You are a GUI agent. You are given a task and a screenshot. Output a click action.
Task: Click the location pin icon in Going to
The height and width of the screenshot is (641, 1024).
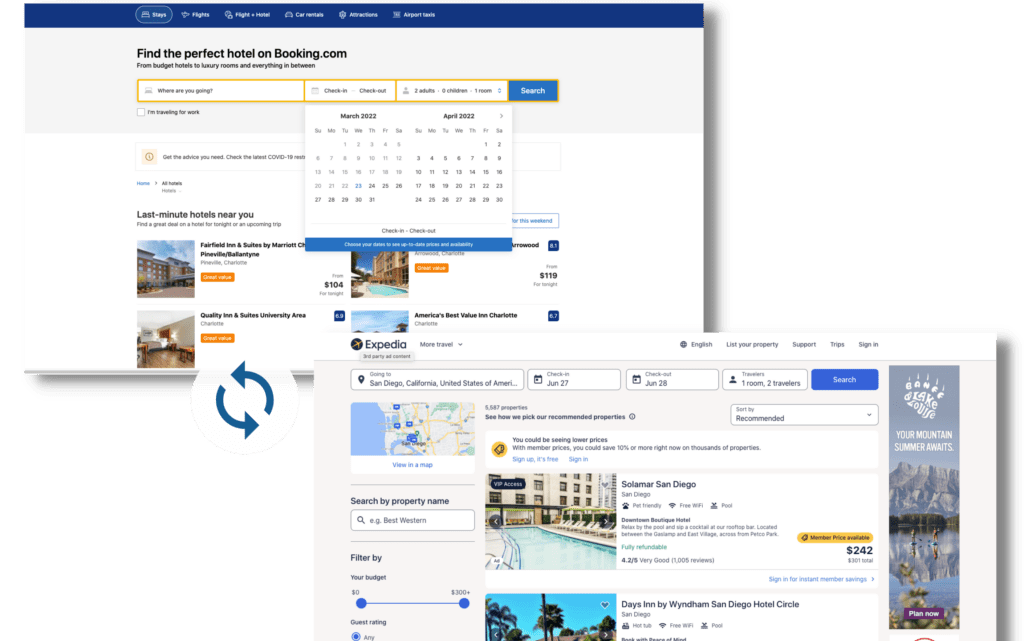tap(361, 379)
